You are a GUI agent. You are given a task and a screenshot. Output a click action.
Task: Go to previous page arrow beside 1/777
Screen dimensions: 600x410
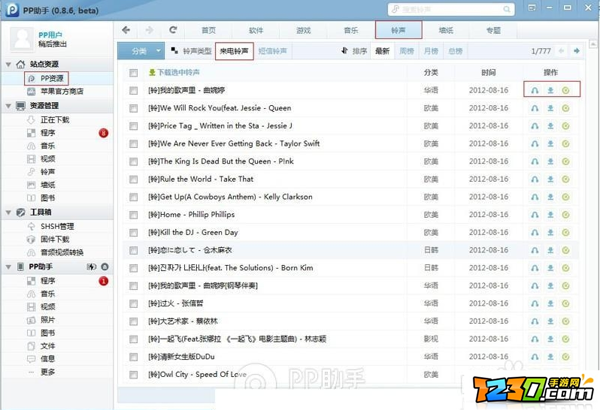tap(561, 51)
